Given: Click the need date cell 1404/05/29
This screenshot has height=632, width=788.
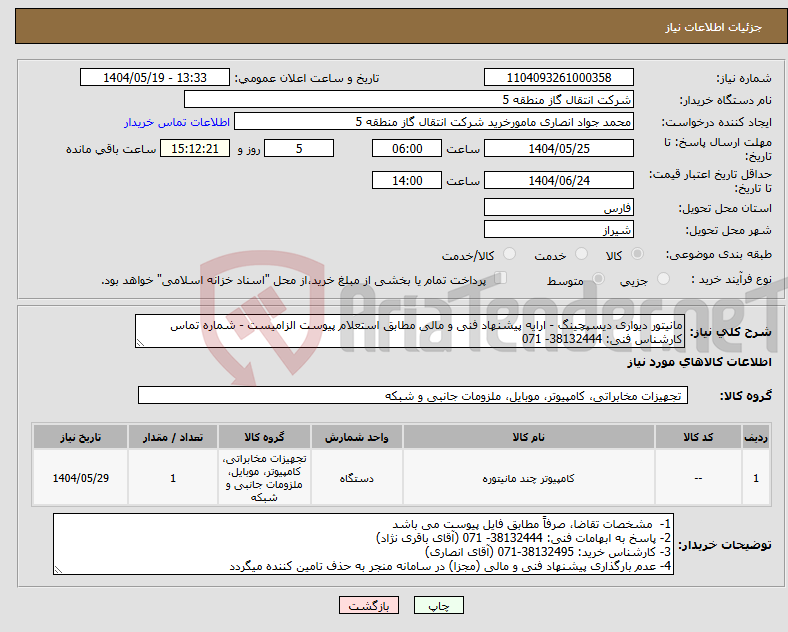Looking at the screenshot, I should point(80,478).
